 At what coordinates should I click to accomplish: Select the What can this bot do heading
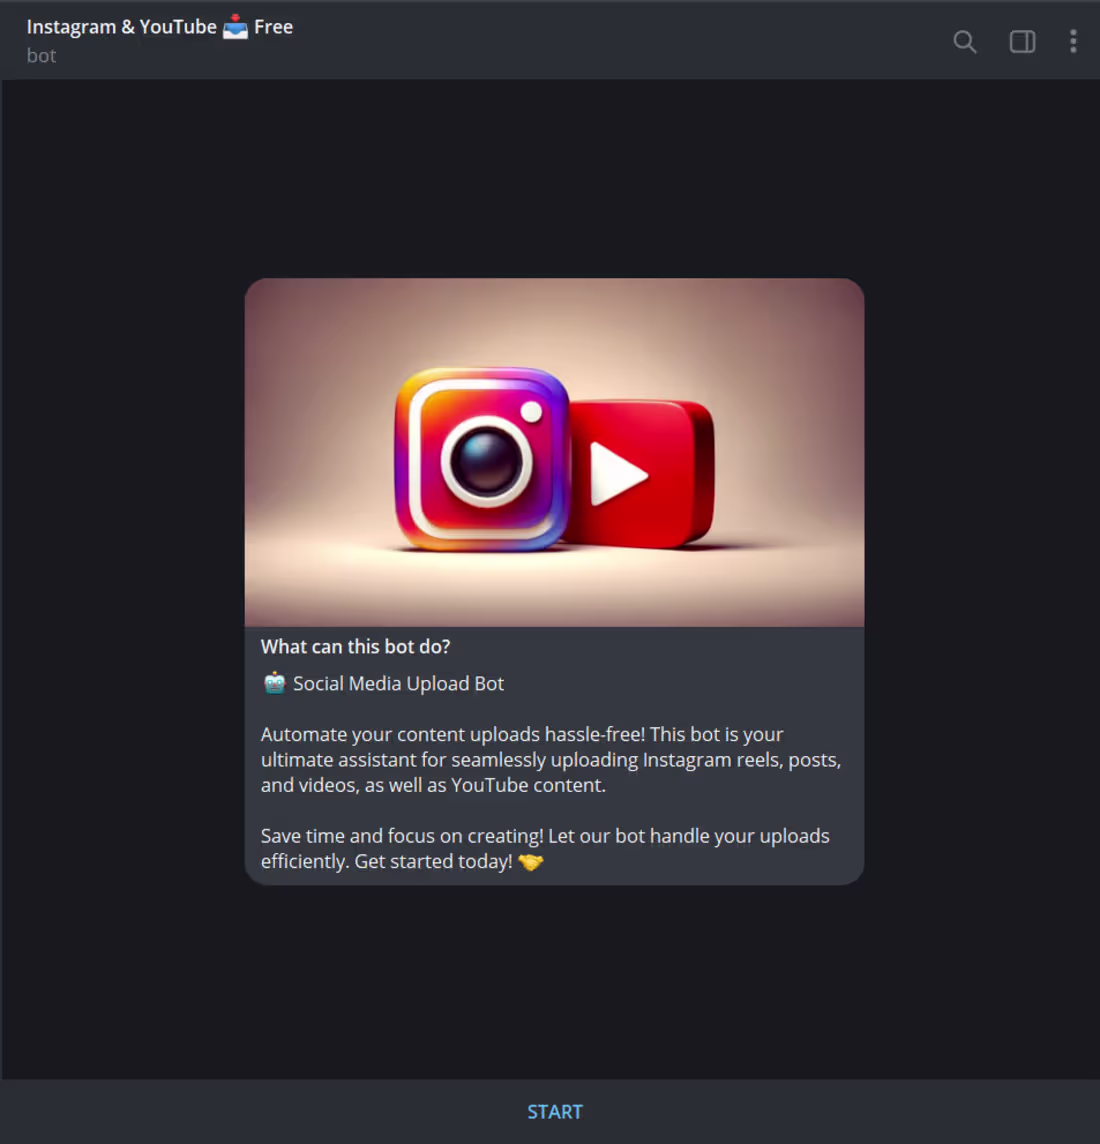tap(355, 646)
